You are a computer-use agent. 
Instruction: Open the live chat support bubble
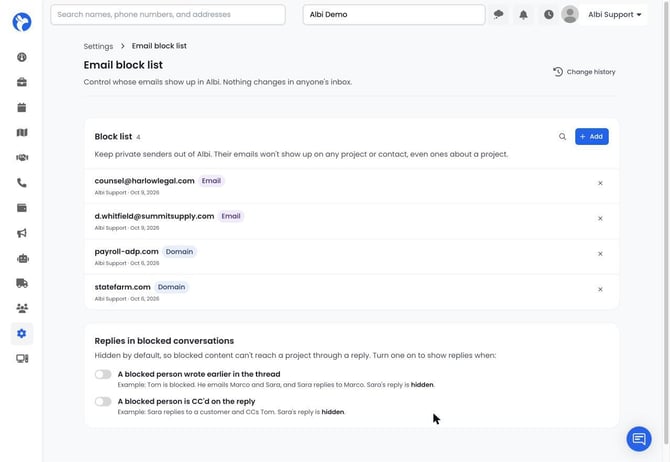point(639,439)
